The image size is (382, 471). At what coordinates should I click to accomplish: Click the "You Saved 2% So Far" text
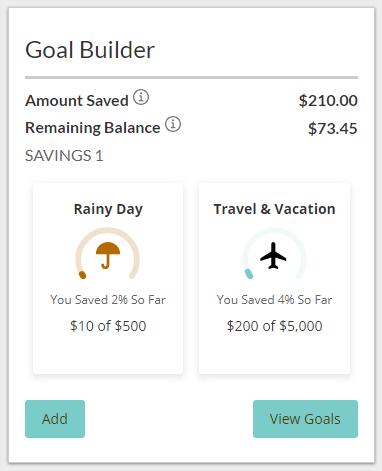click(x=108, y=300)
